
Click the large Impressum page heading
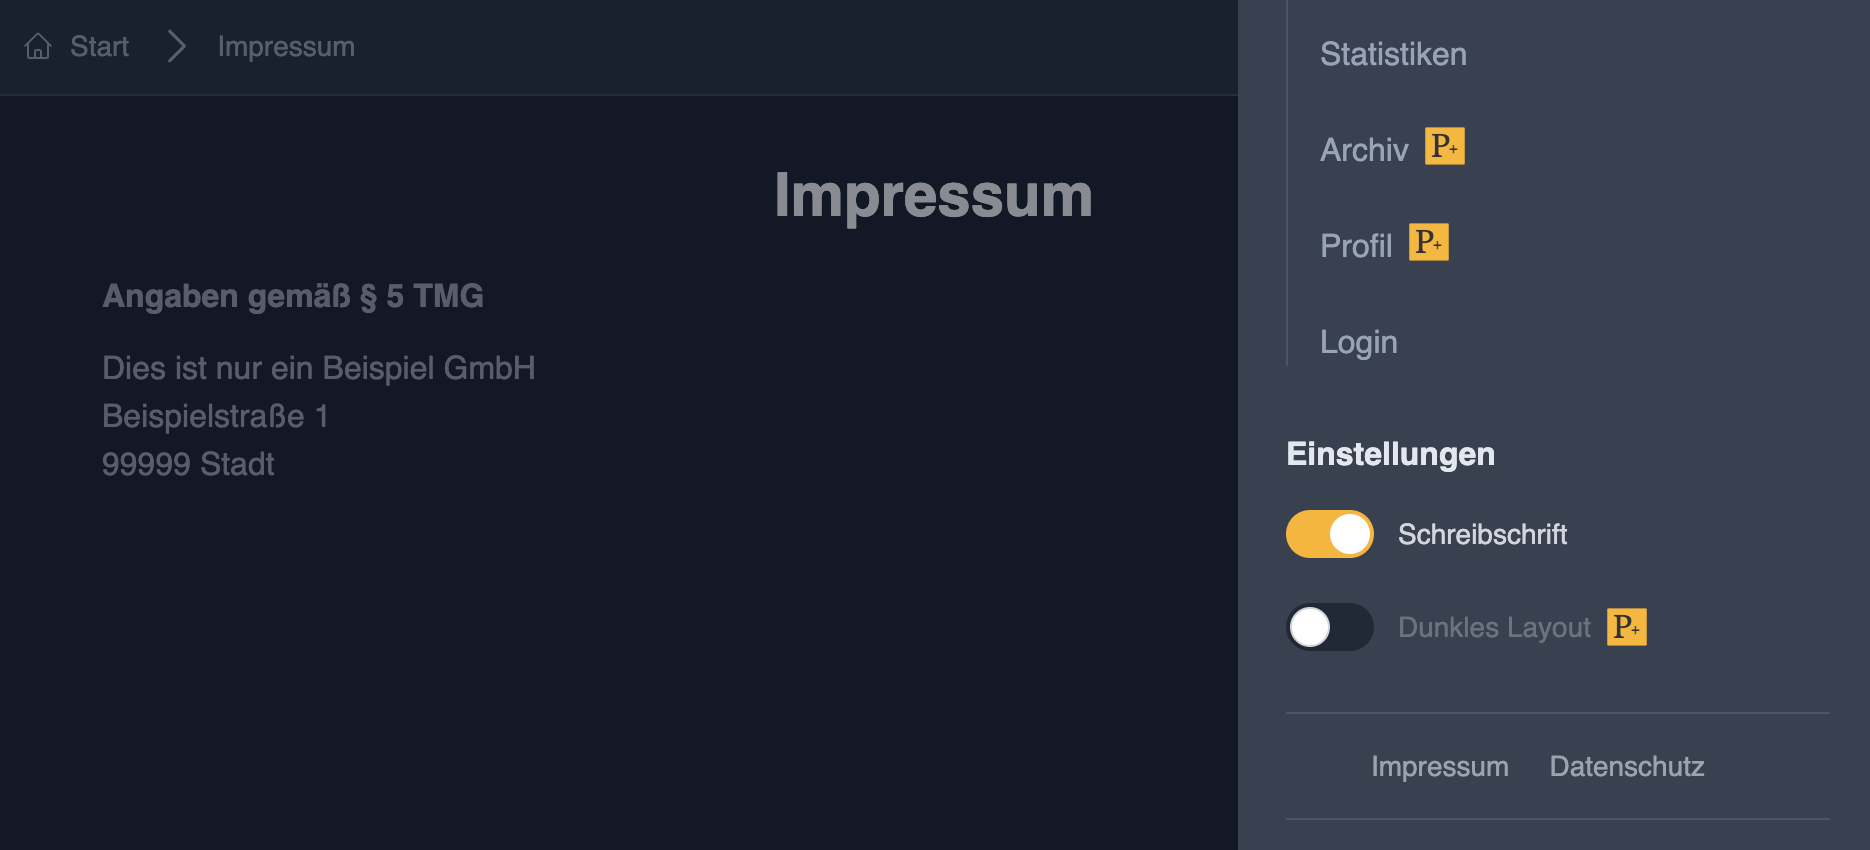[x=932, y=197]
